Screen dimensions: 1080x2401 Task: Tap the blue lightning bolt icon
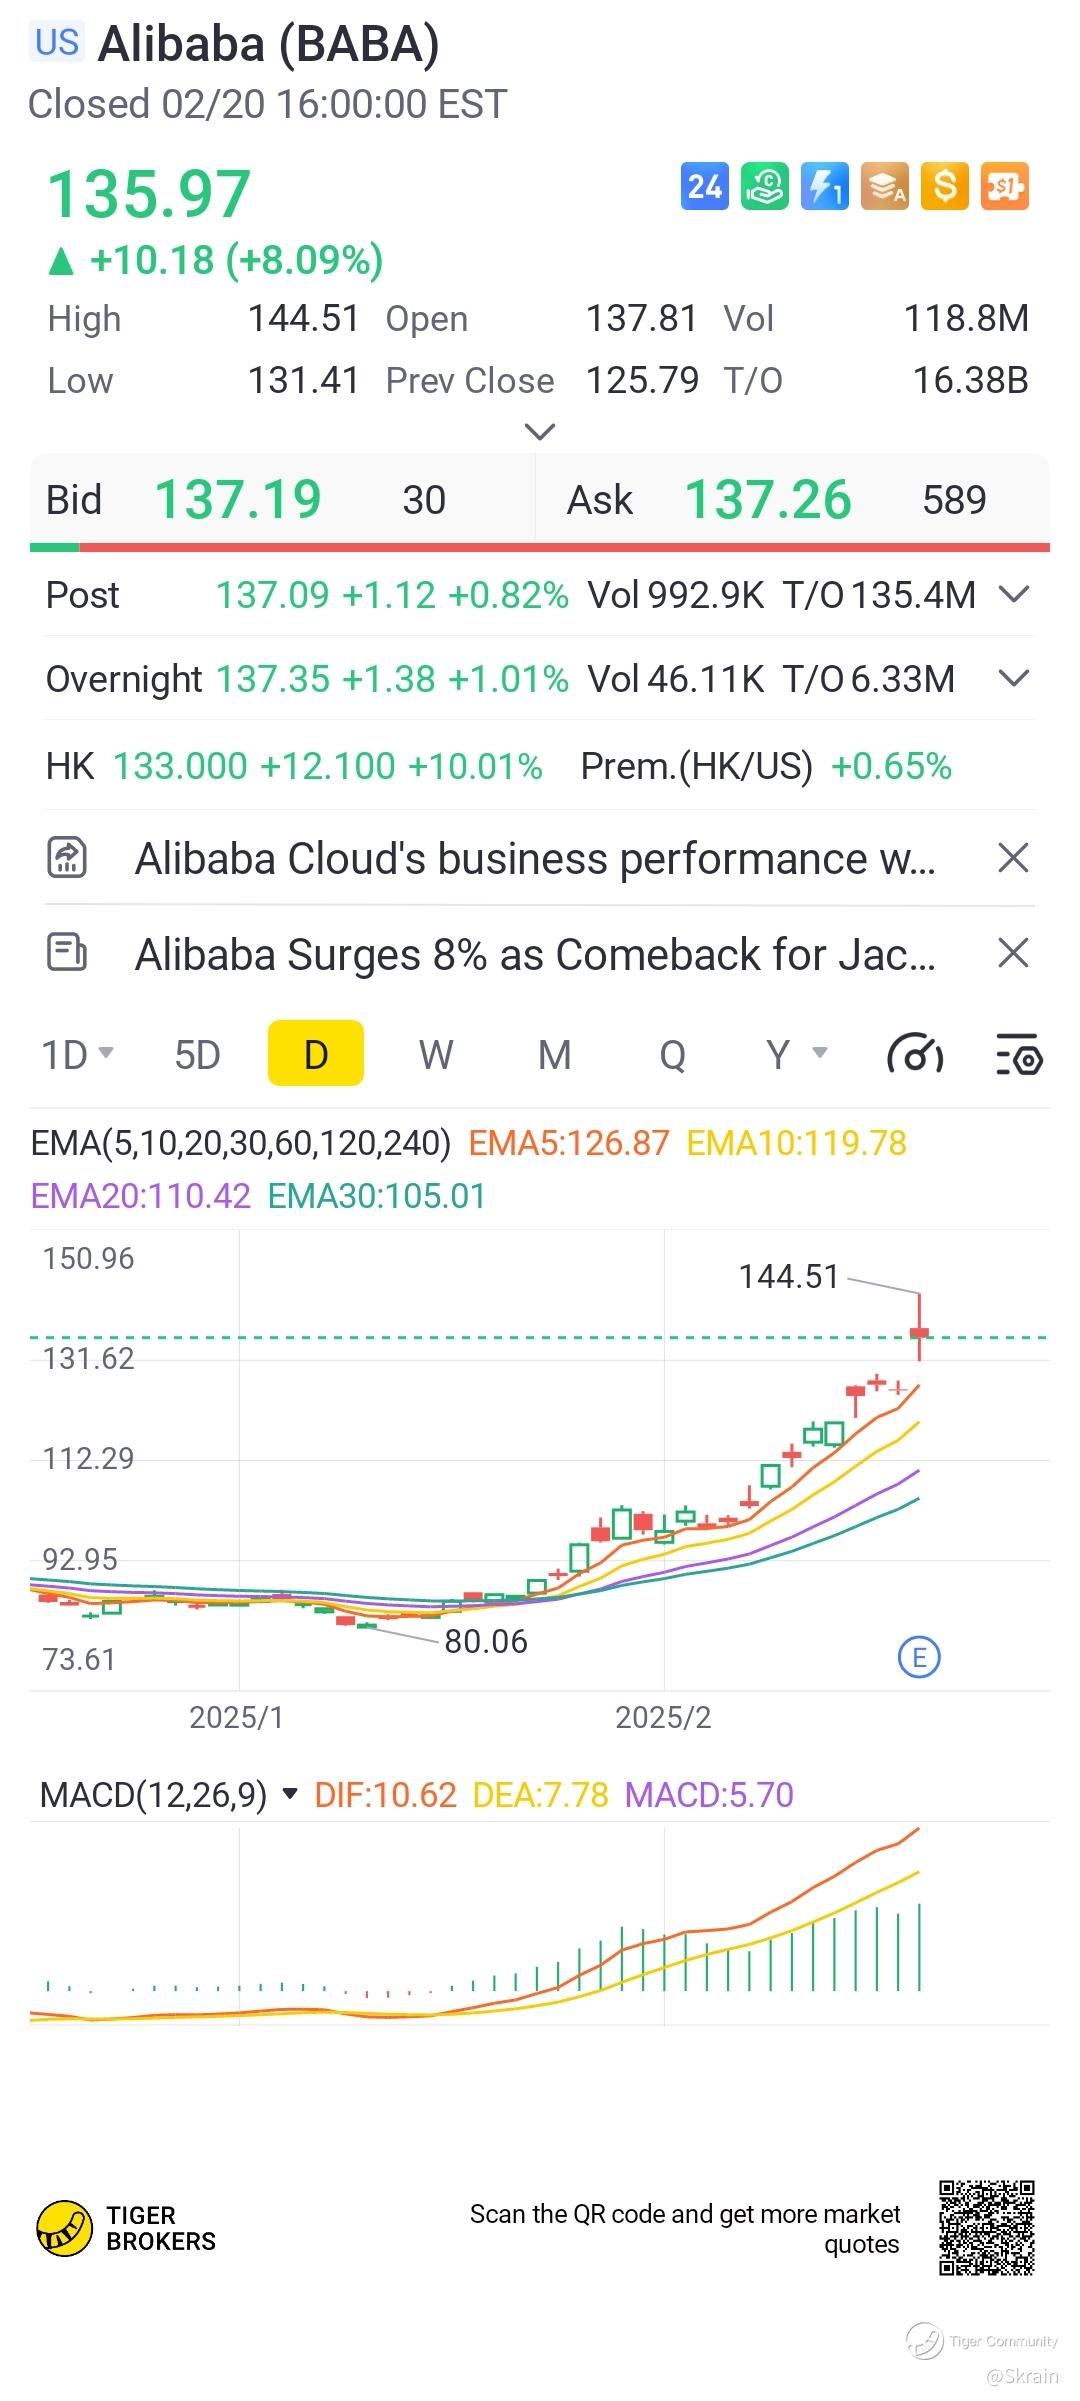click(825, 187)
